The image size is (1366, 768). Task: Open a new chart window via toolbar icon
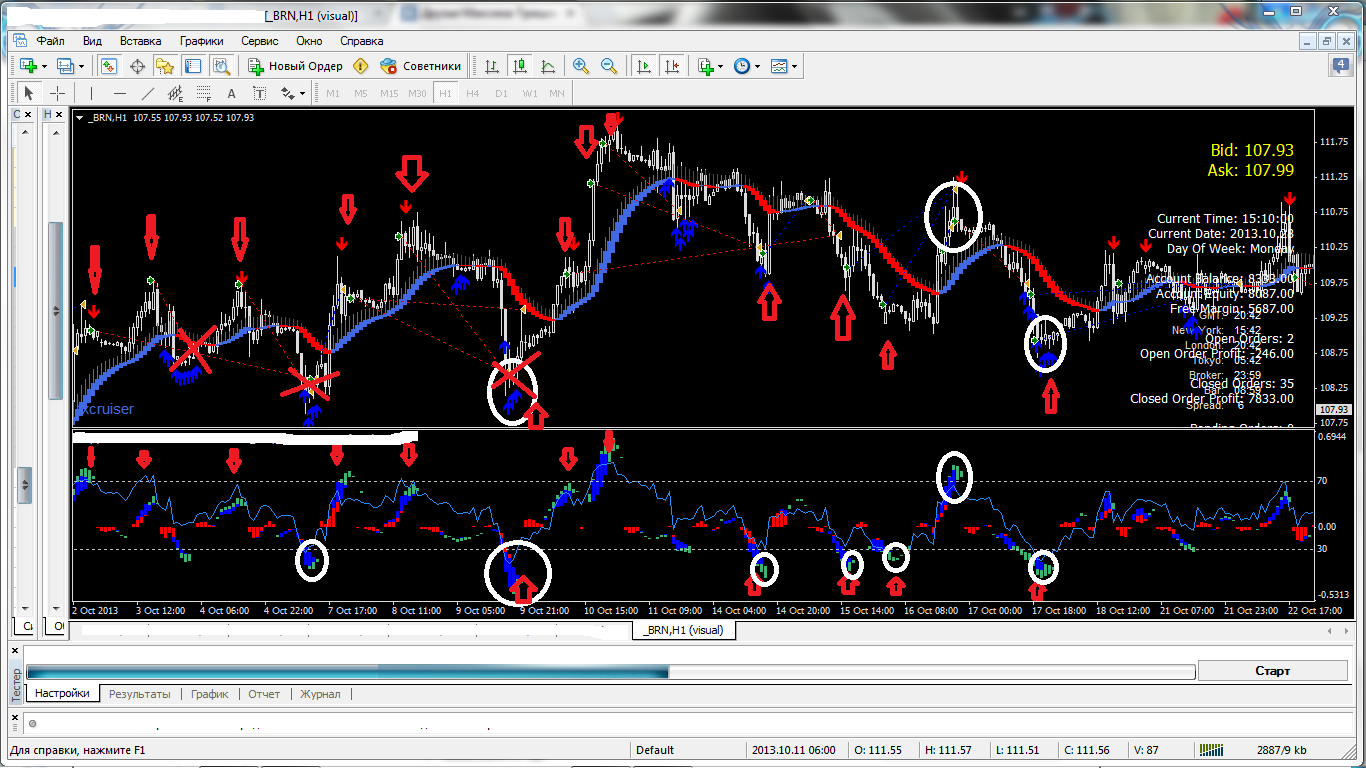pyautogui.click(x=28, y=66)
